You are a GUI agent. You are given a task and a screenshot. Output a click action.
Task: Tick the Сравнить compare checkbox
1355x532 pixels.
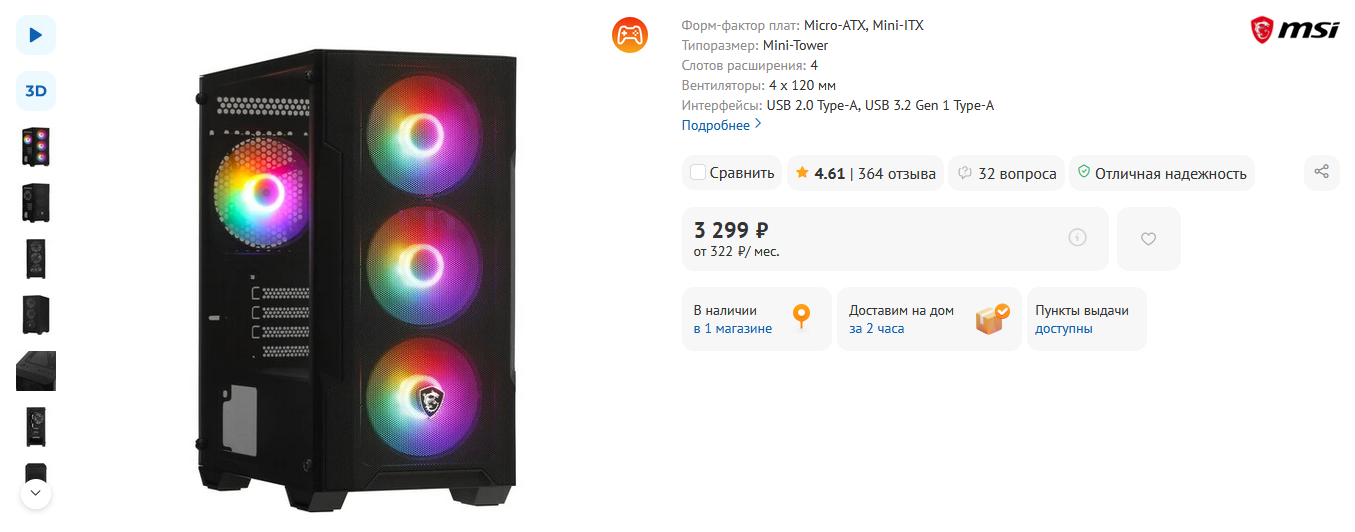click(698, 173)
